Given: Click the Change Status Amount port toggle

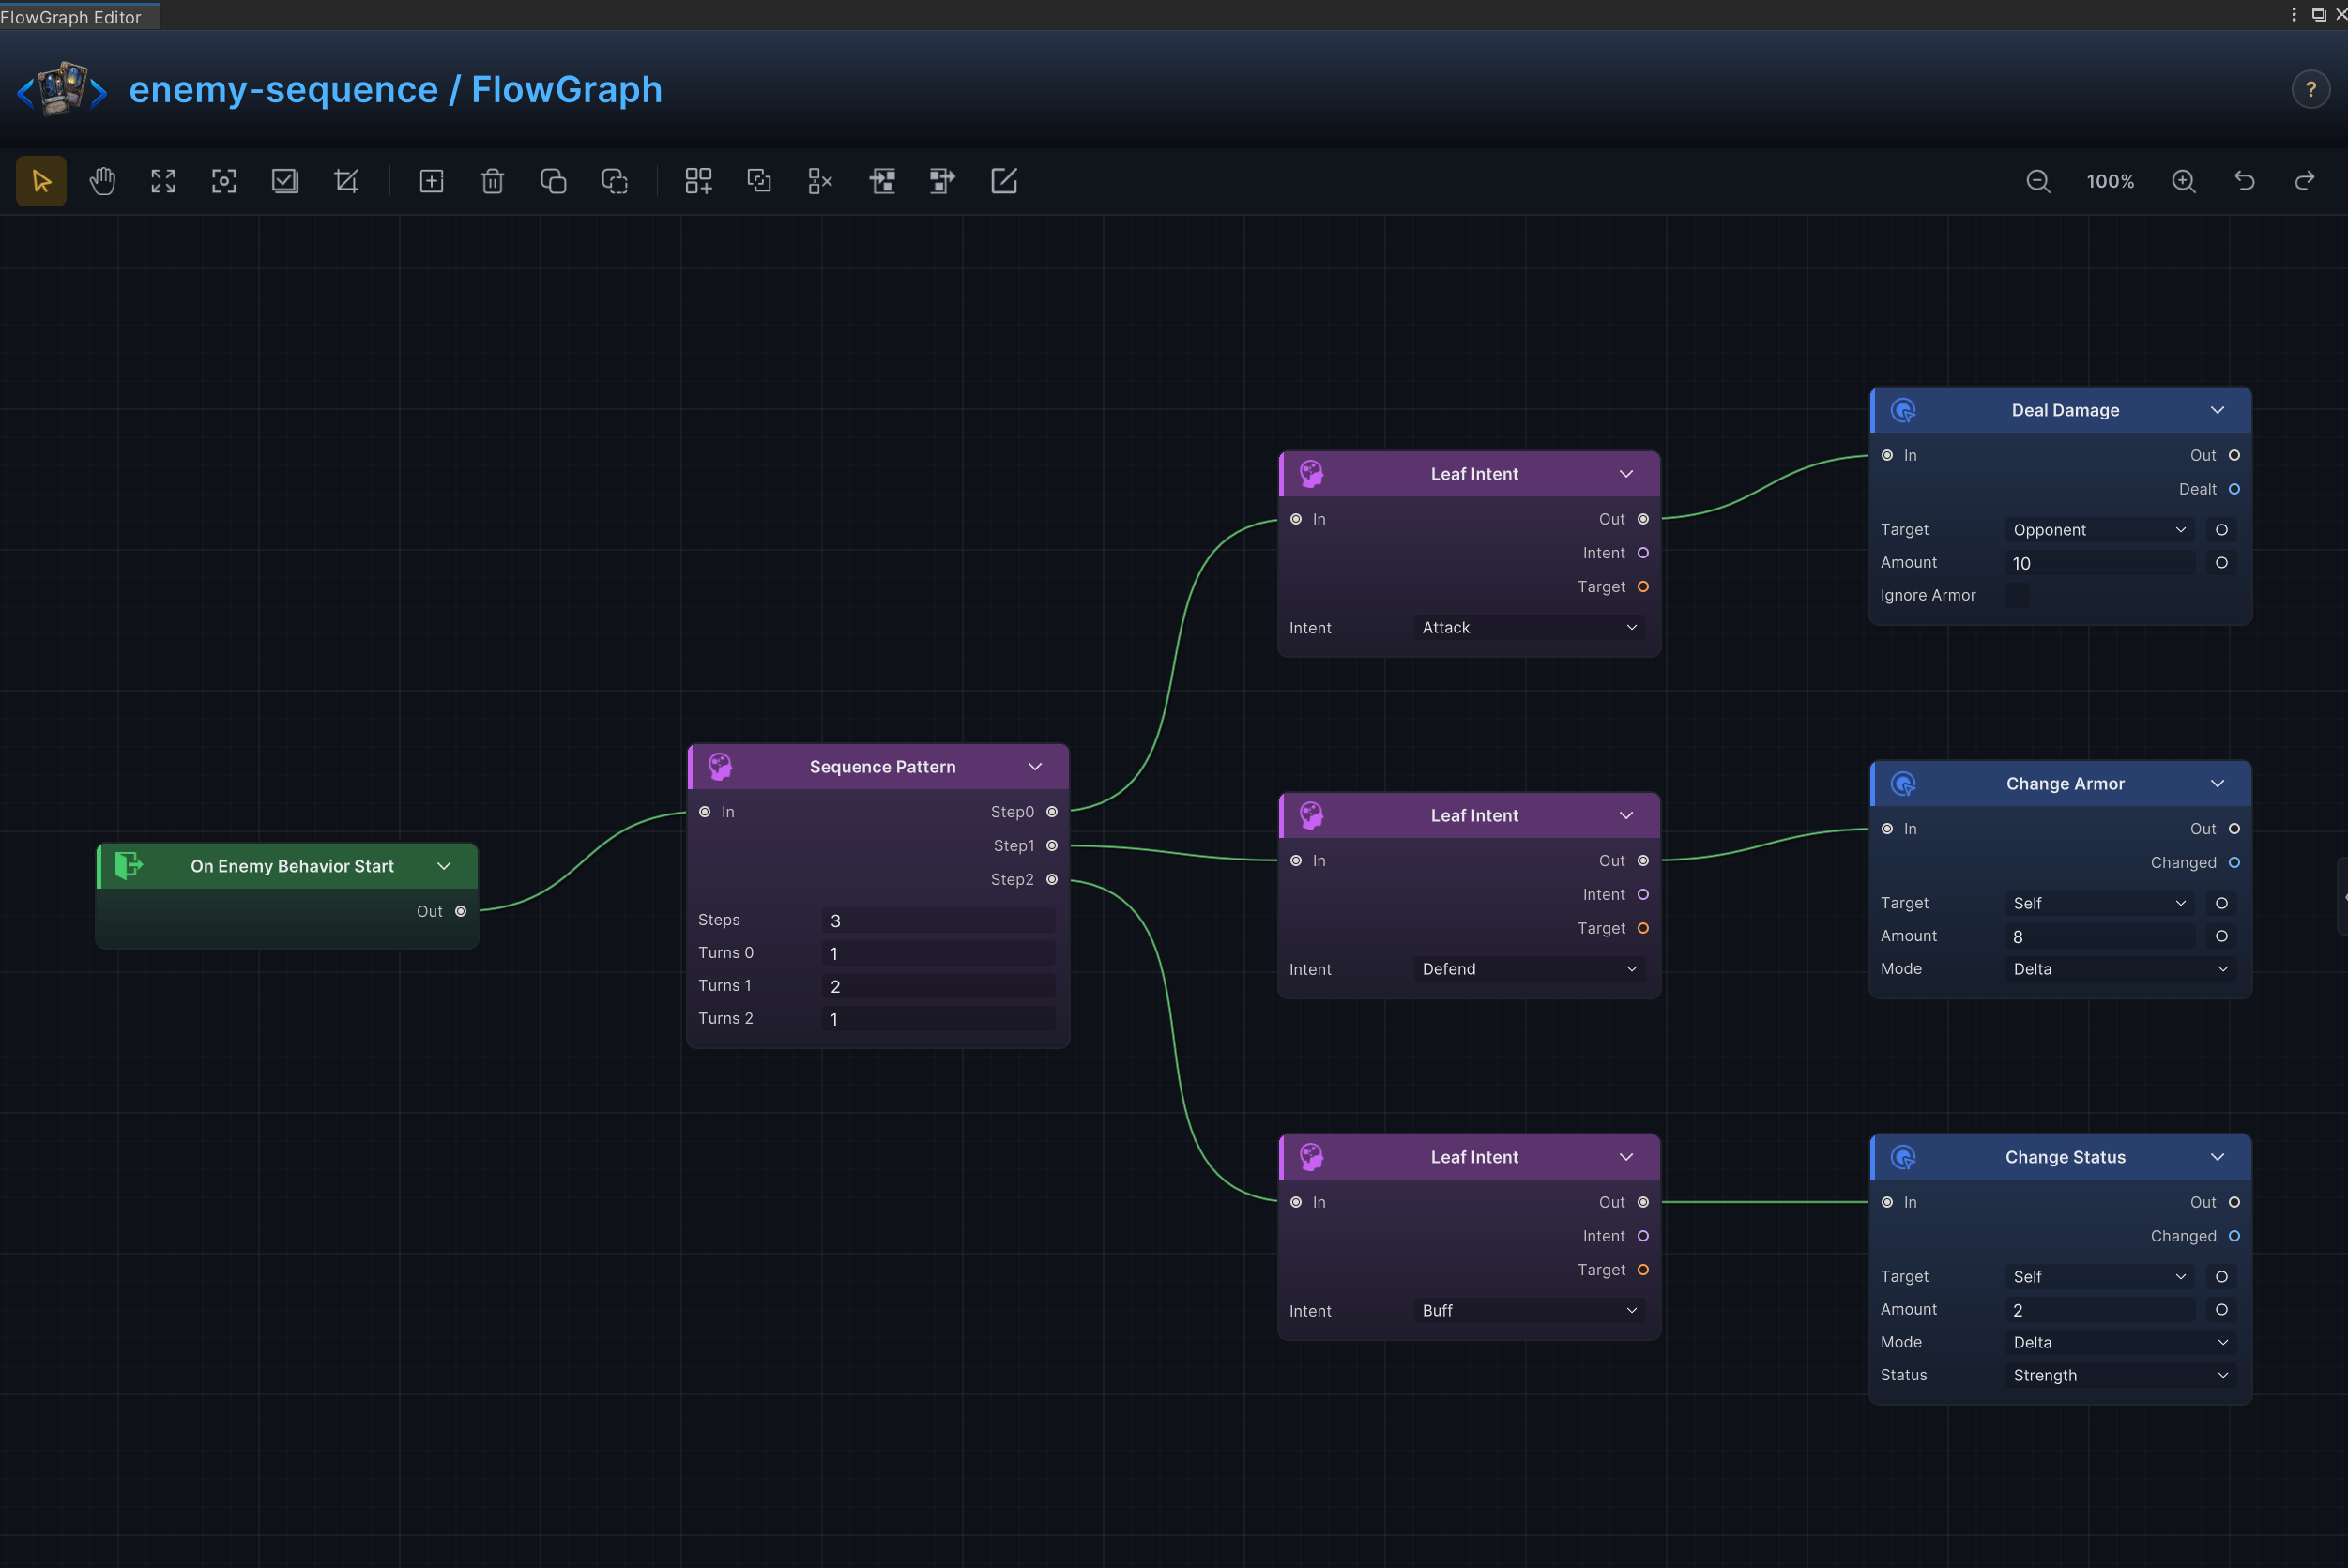Looking at the screenshot, I should click(x=2221, y=1310).
